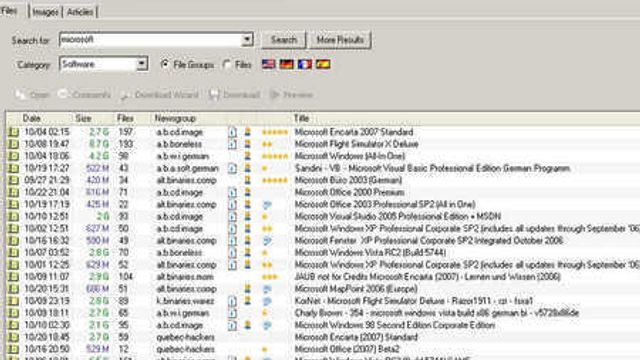Click info icon in Microsoft Fenster XP row
Screen dimensions: 640x360
click(x=232, y=240)
